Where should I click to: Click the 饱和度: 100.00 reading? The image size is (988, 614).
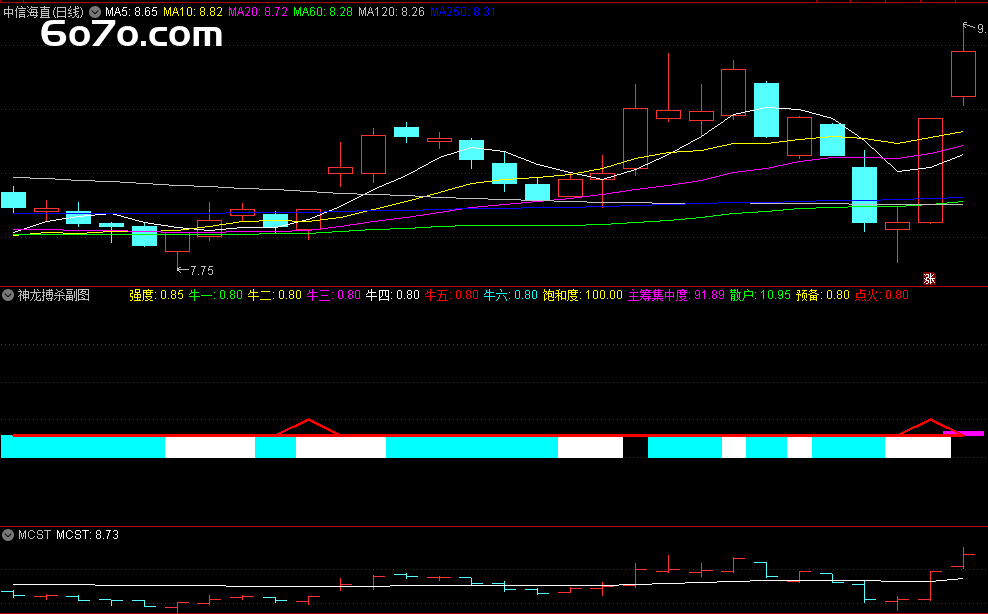[x=583, y=295]
